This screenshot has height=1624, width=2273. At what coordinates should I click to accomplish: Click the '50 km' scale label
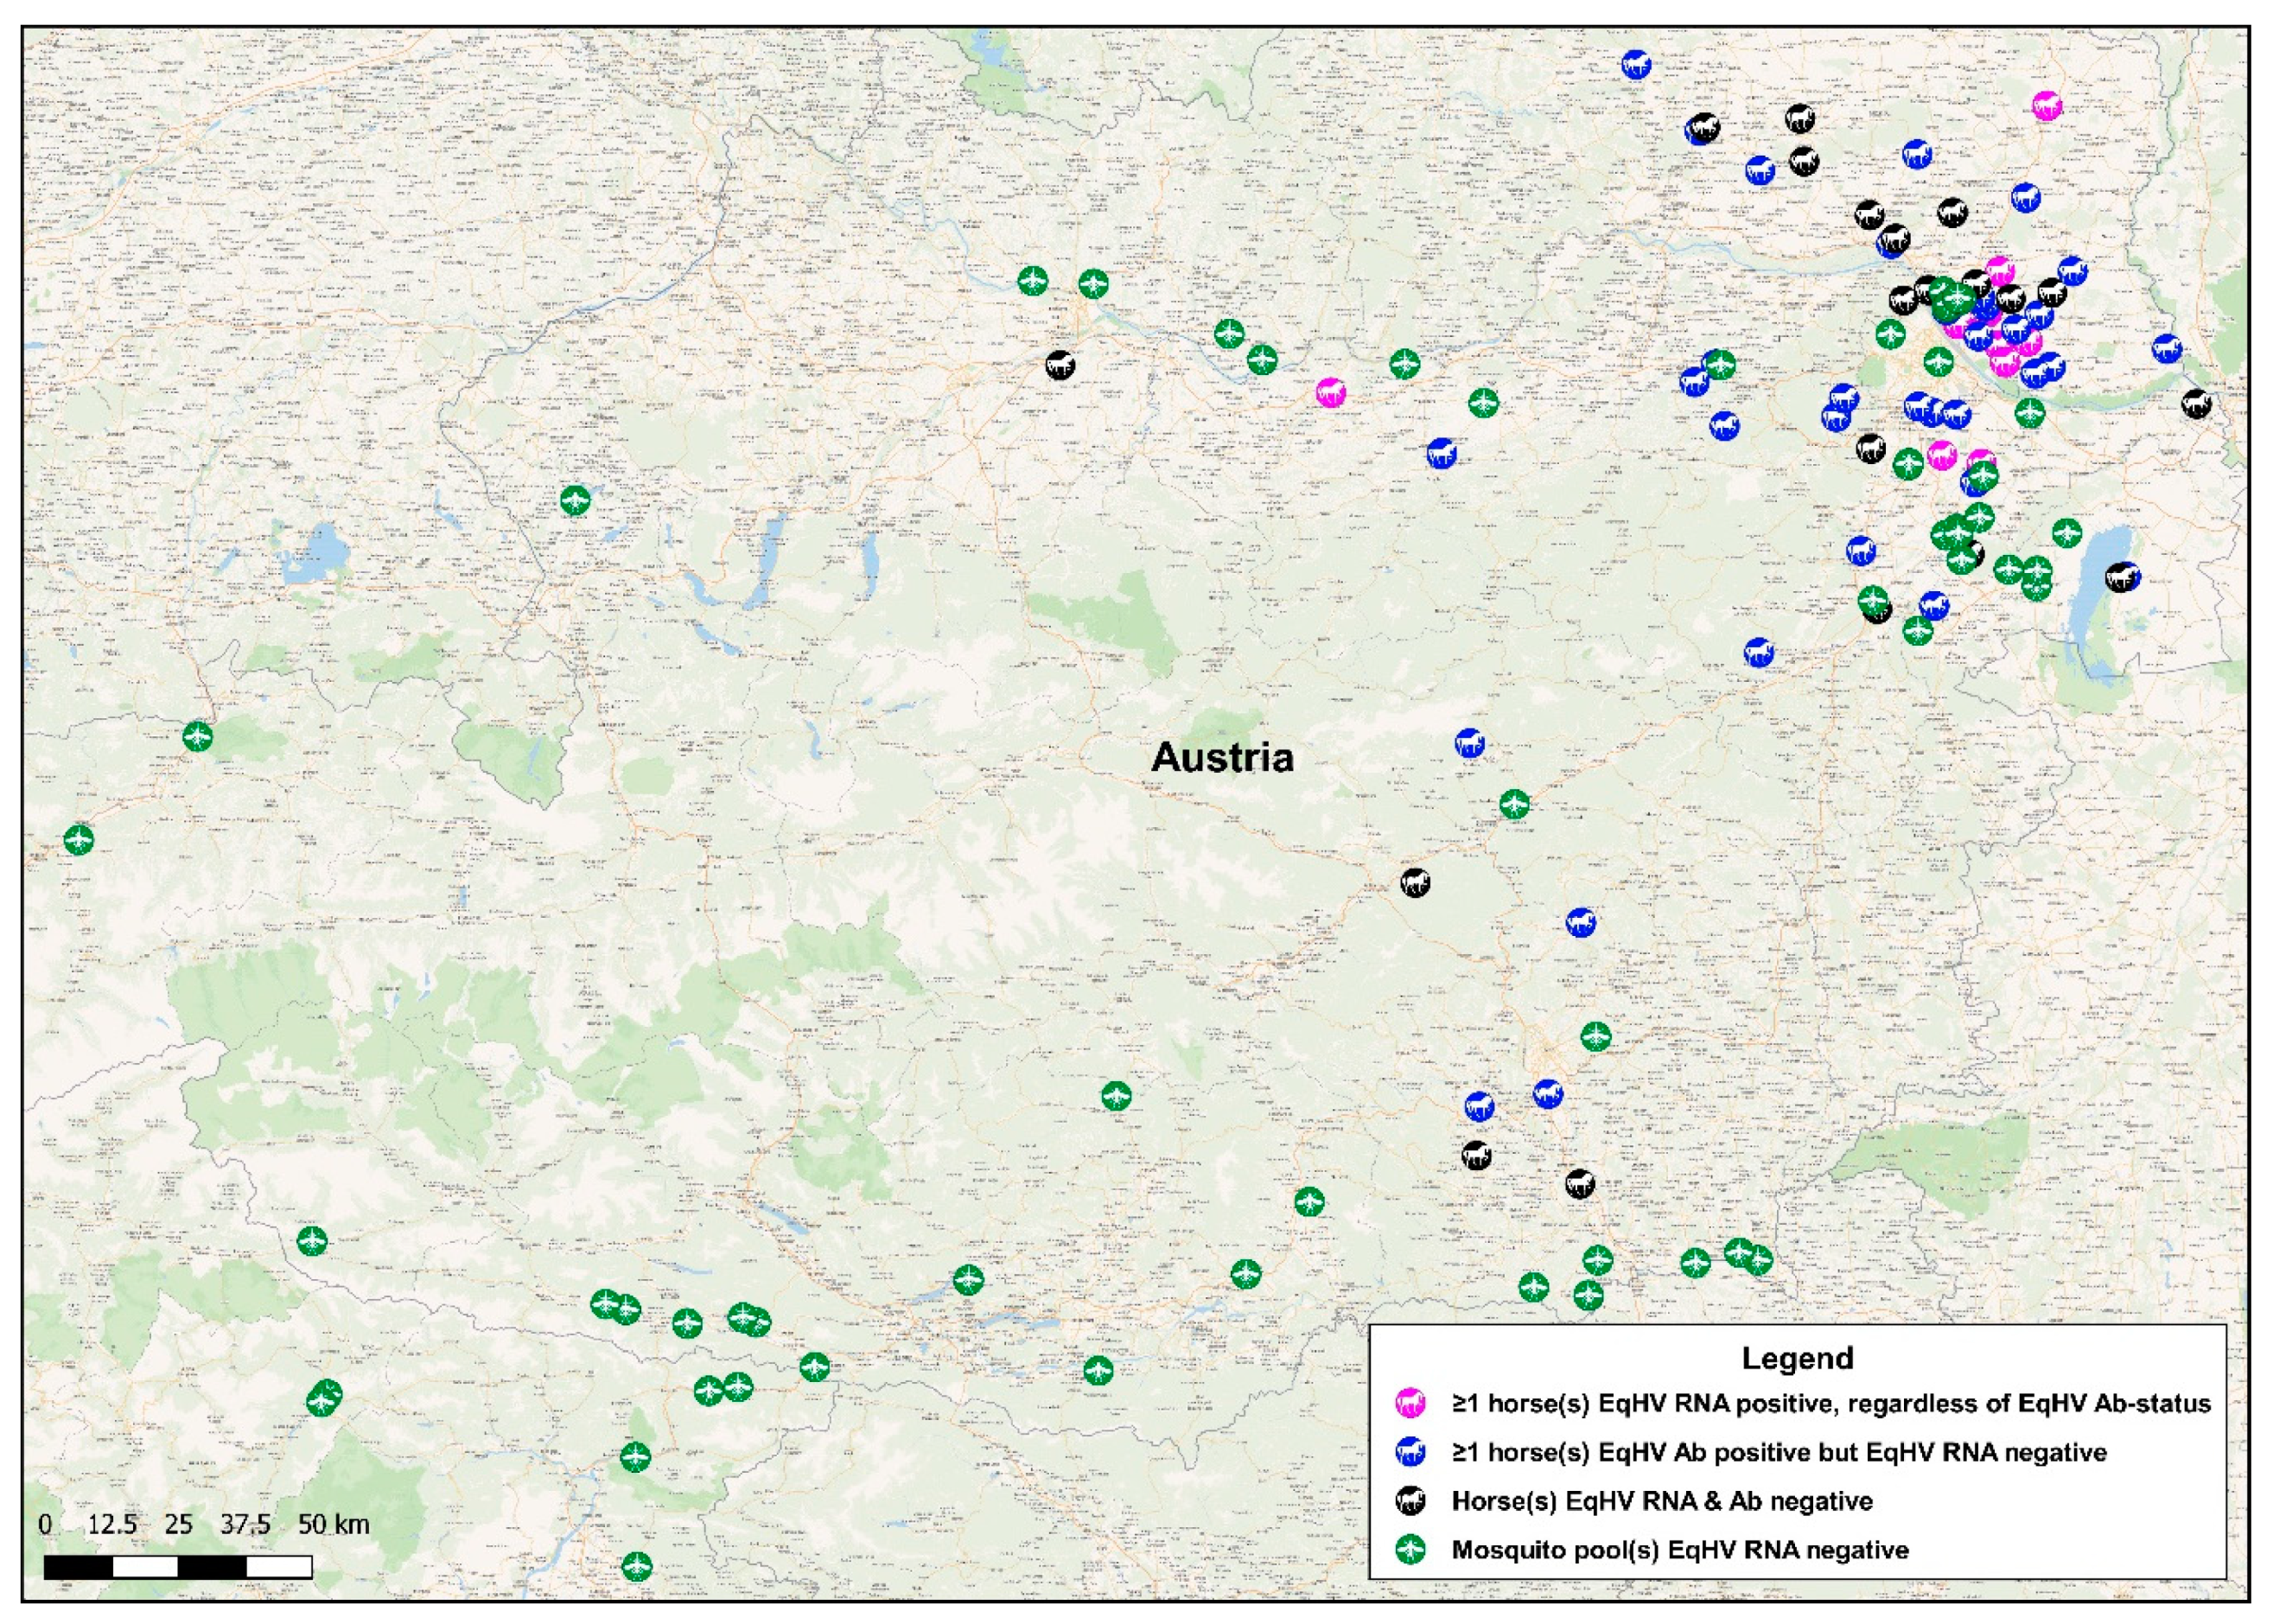(x=333, y=1524)
